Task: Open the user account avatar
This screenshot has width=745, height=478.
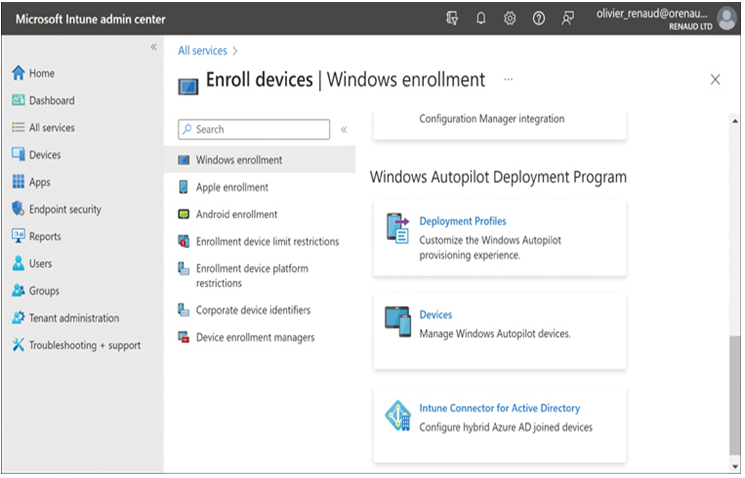Action: [729, 19]
